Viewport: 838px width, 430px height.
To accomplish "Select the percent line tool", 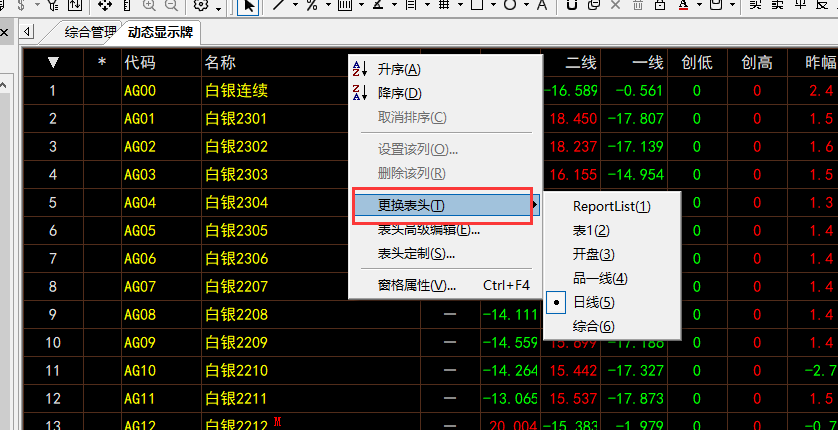I will pos(312,5).
